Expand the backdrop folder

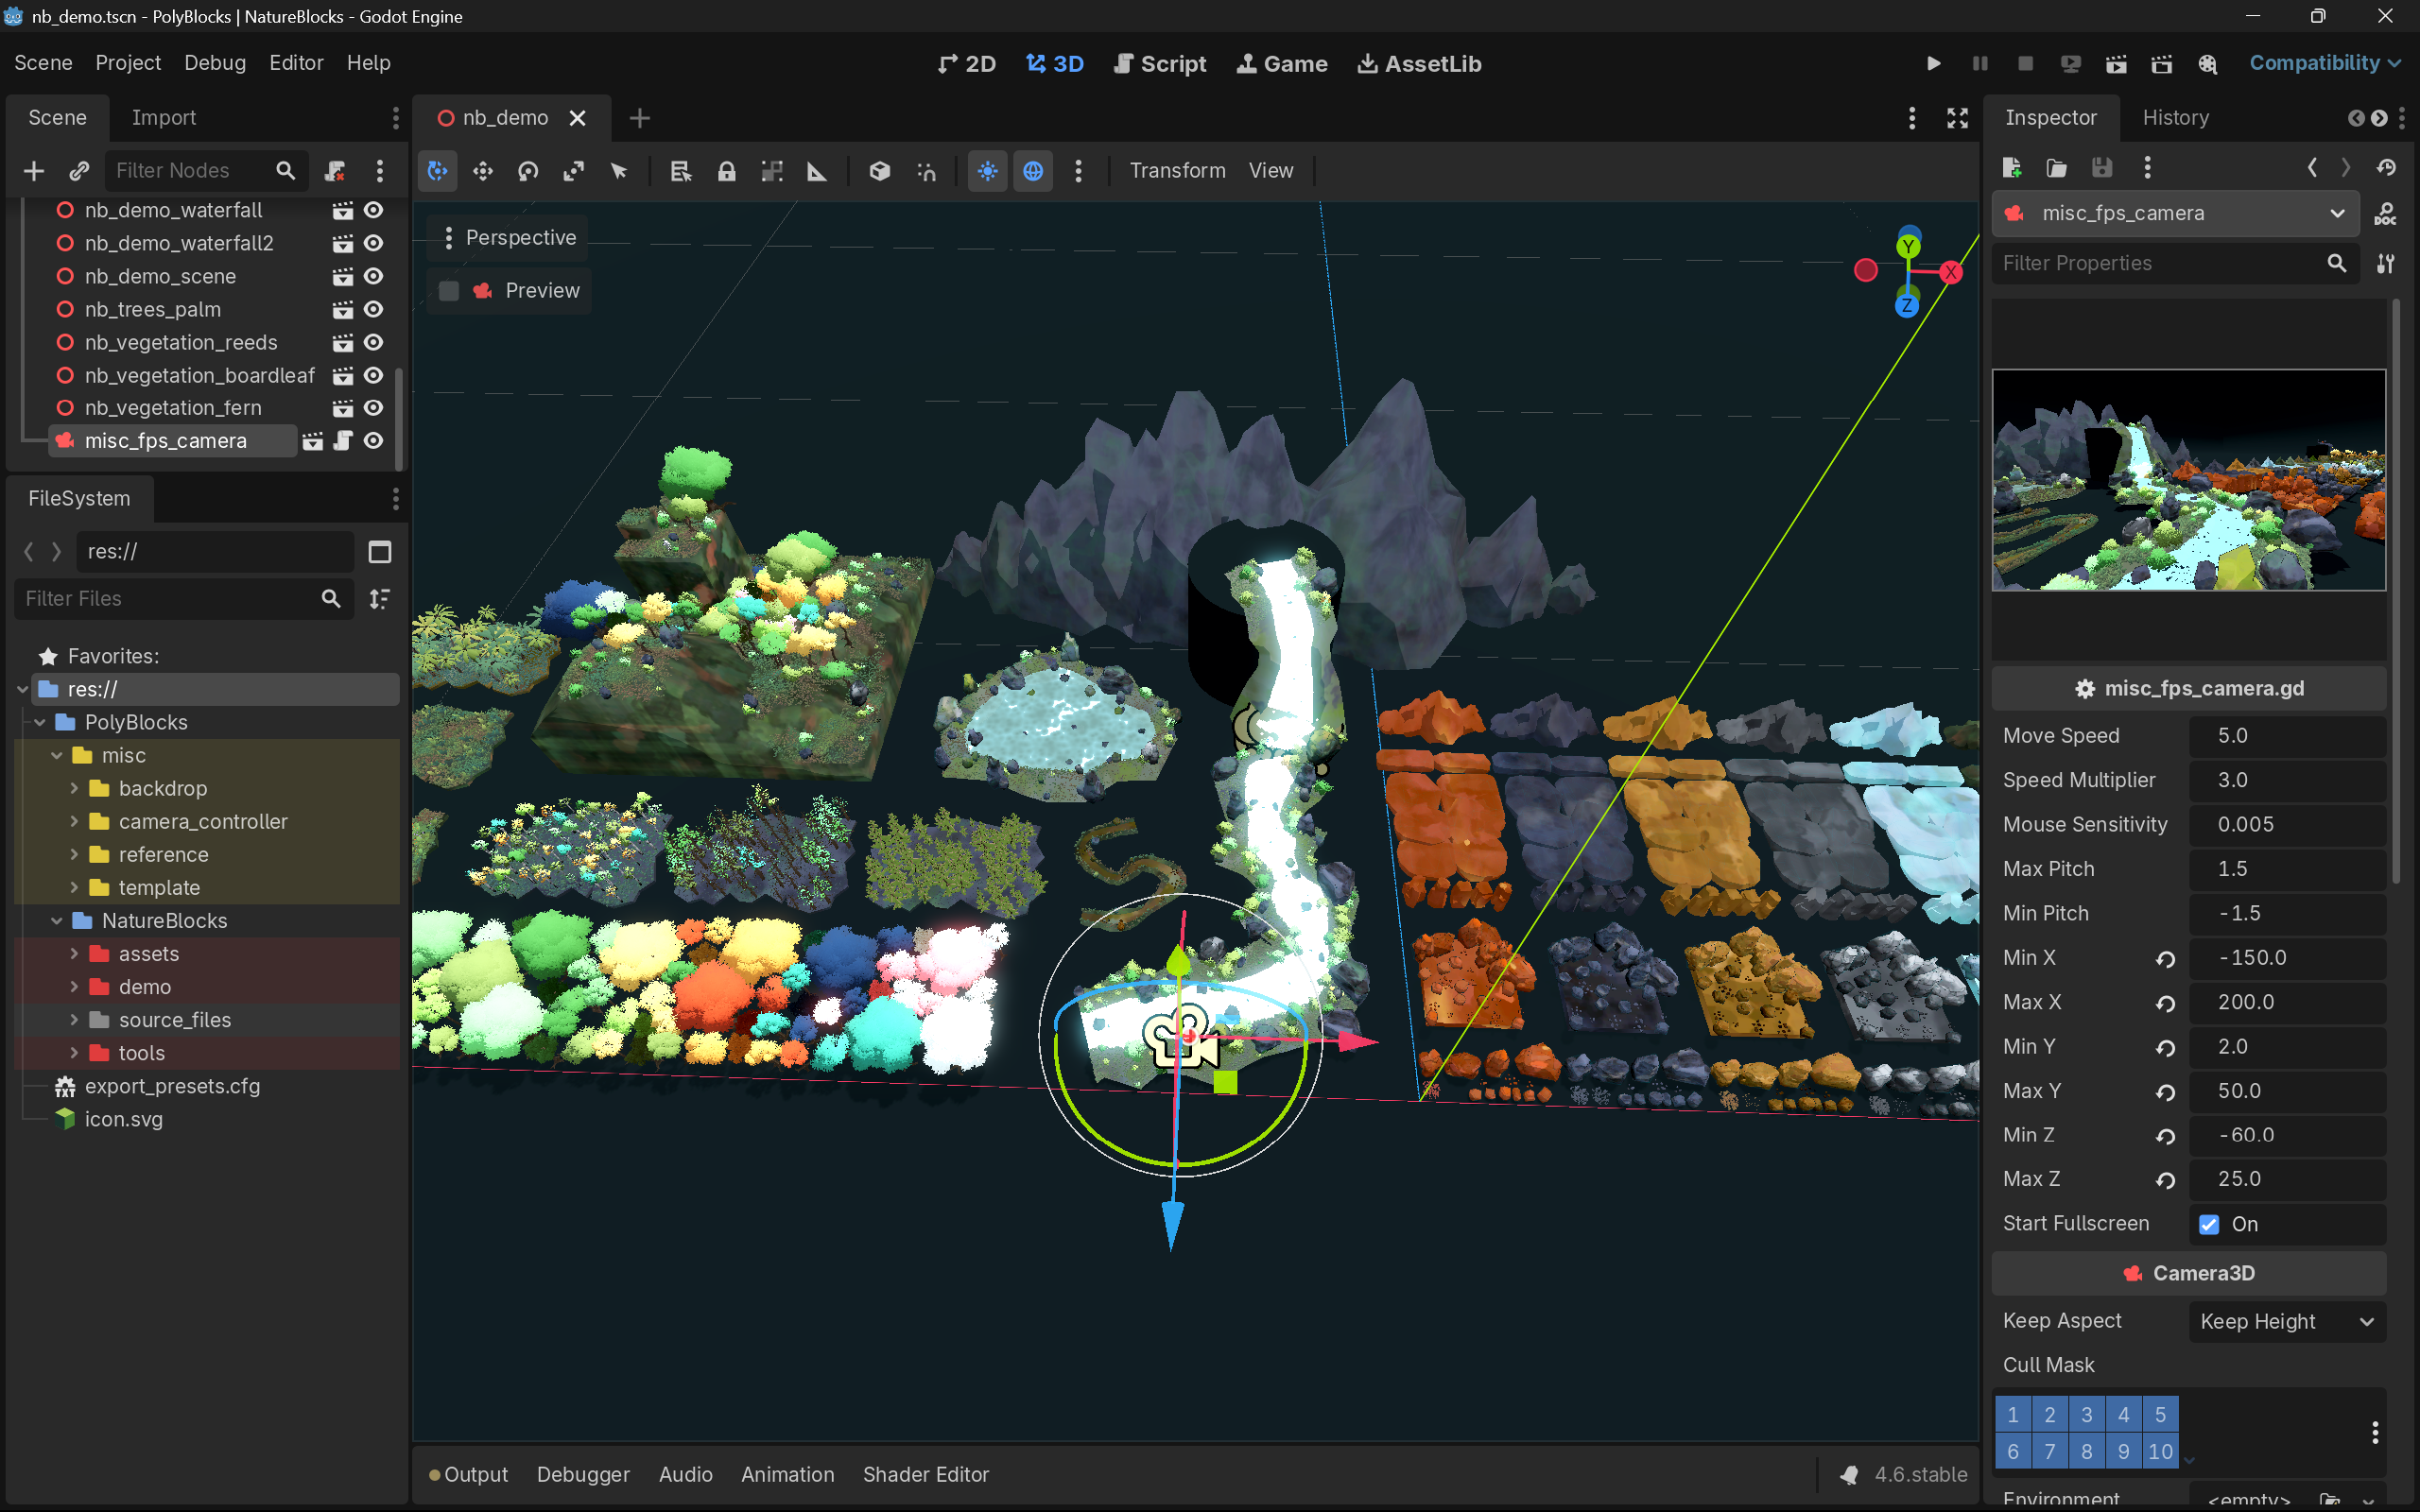click(x=74, y=788)
